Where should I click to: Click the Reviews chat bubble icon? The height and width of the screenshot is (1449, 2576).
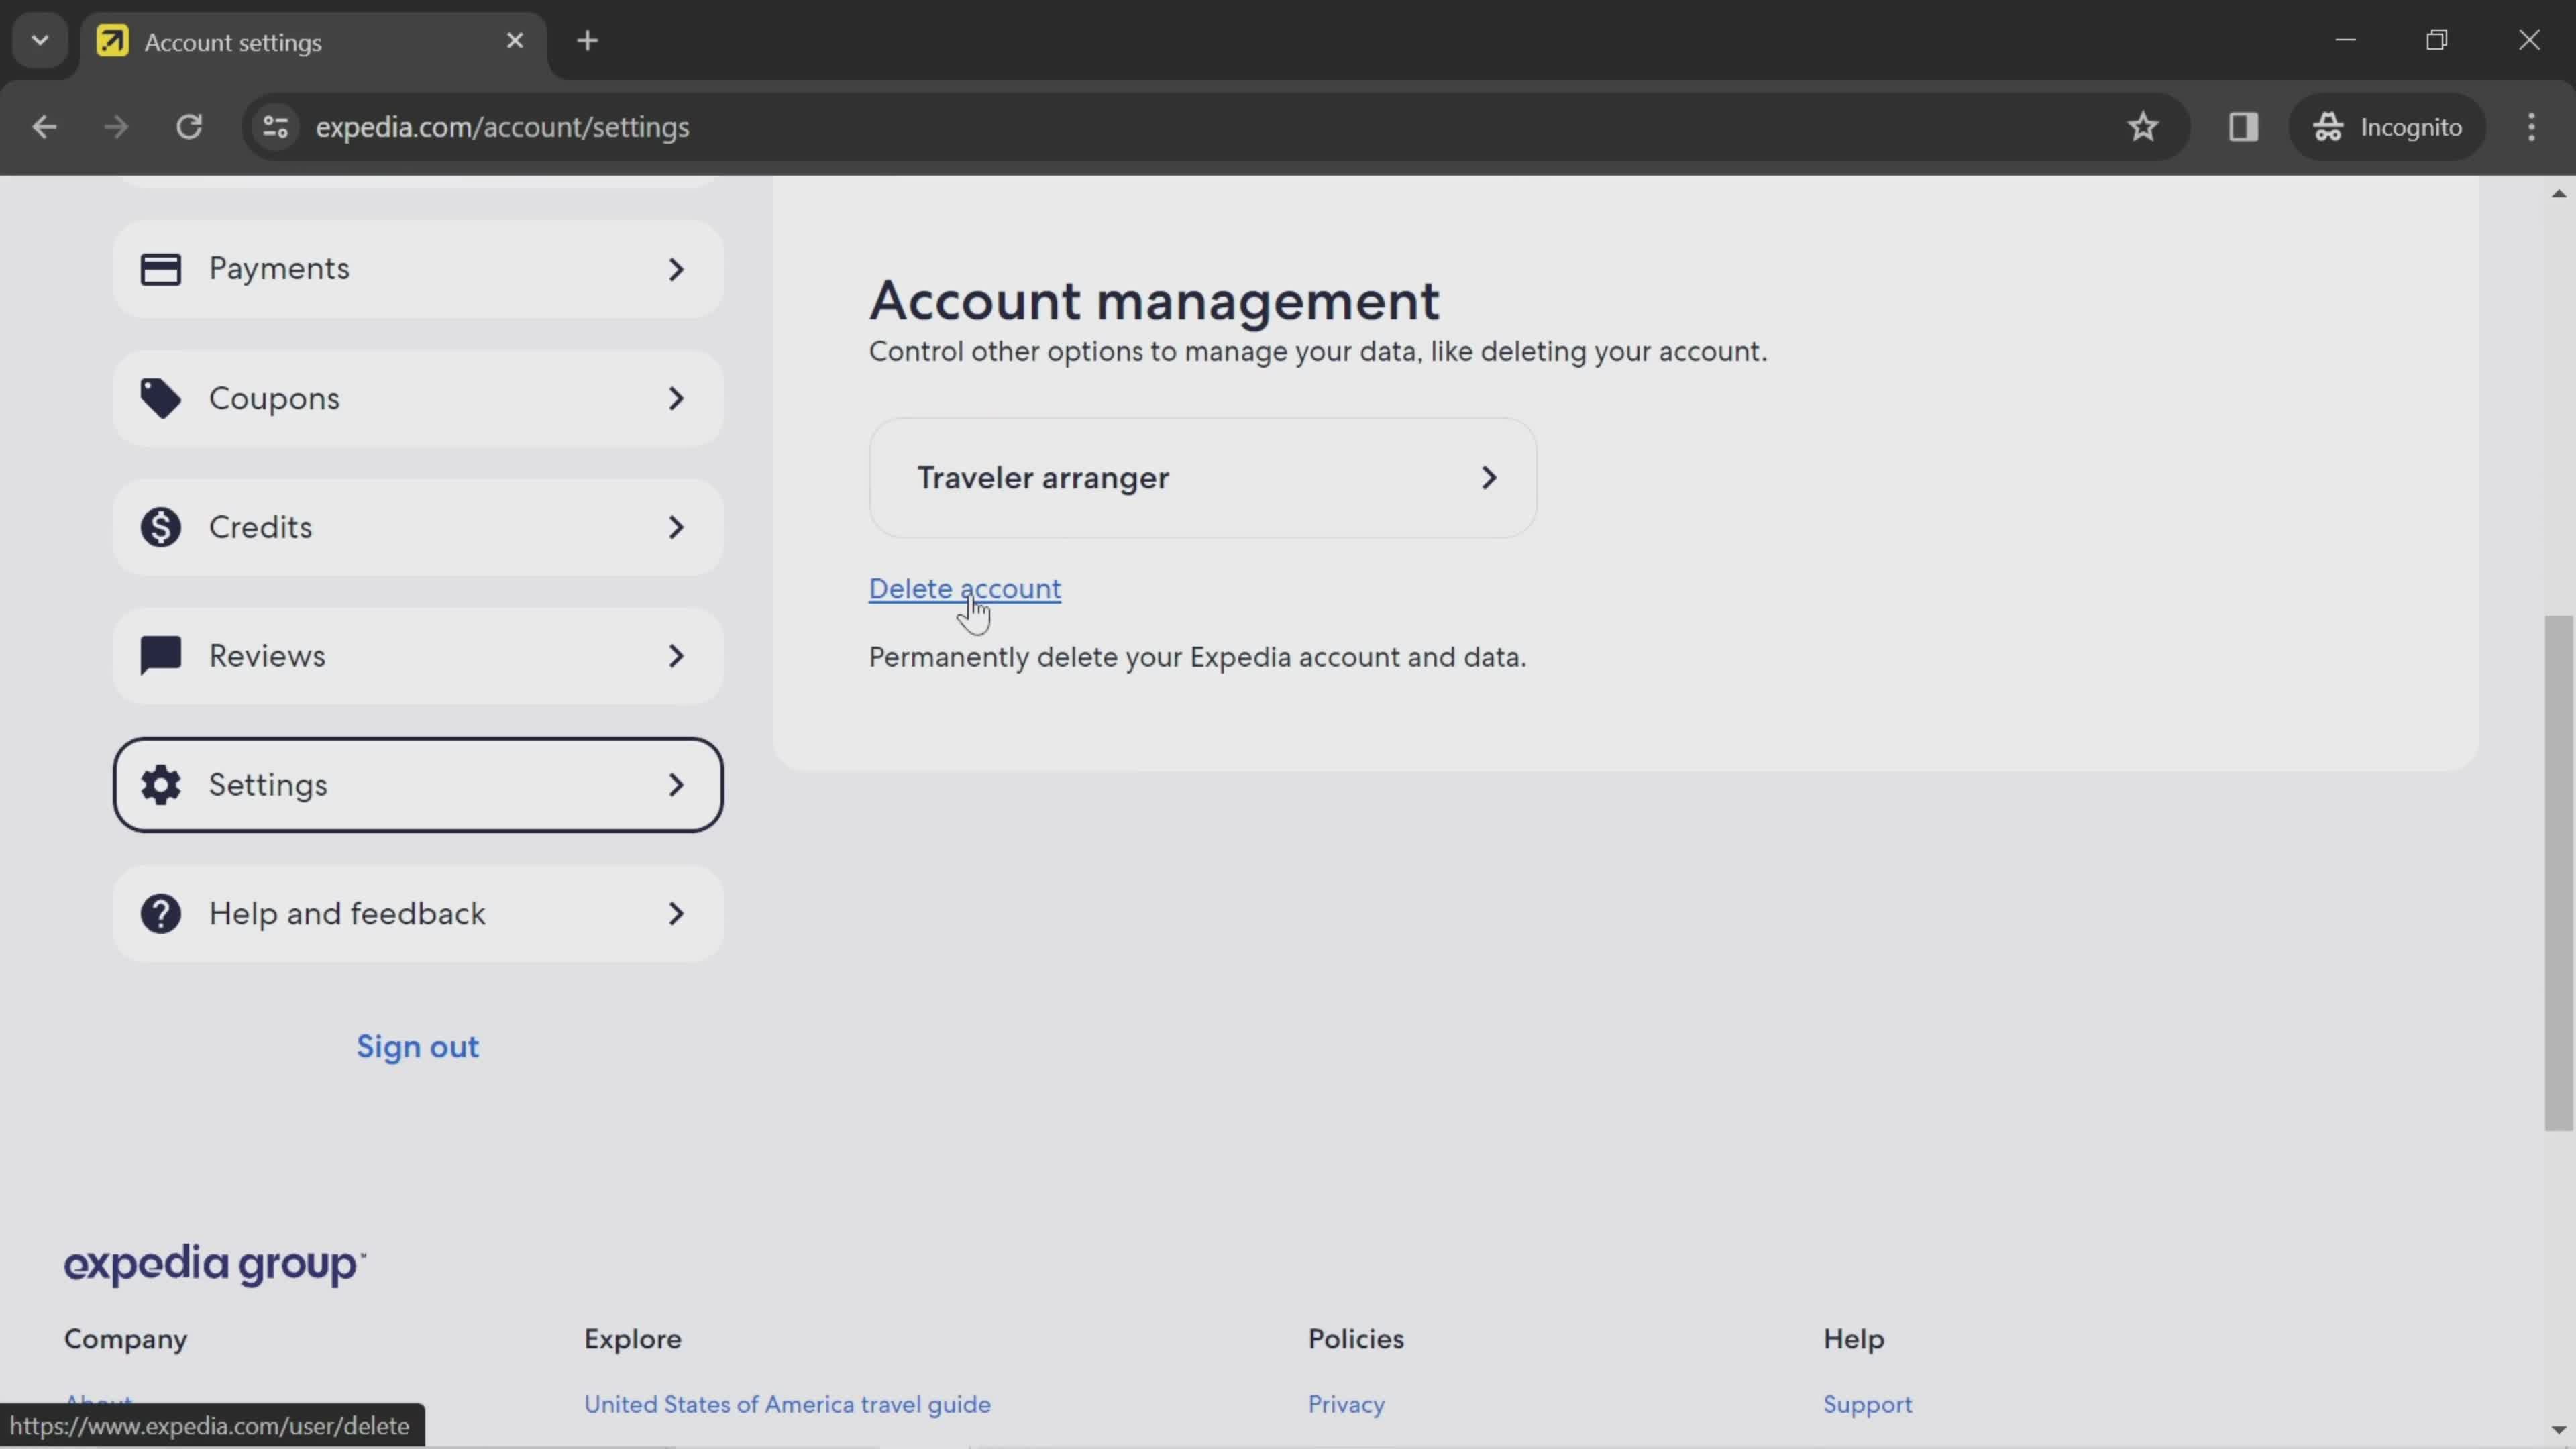tap(160, 656)
